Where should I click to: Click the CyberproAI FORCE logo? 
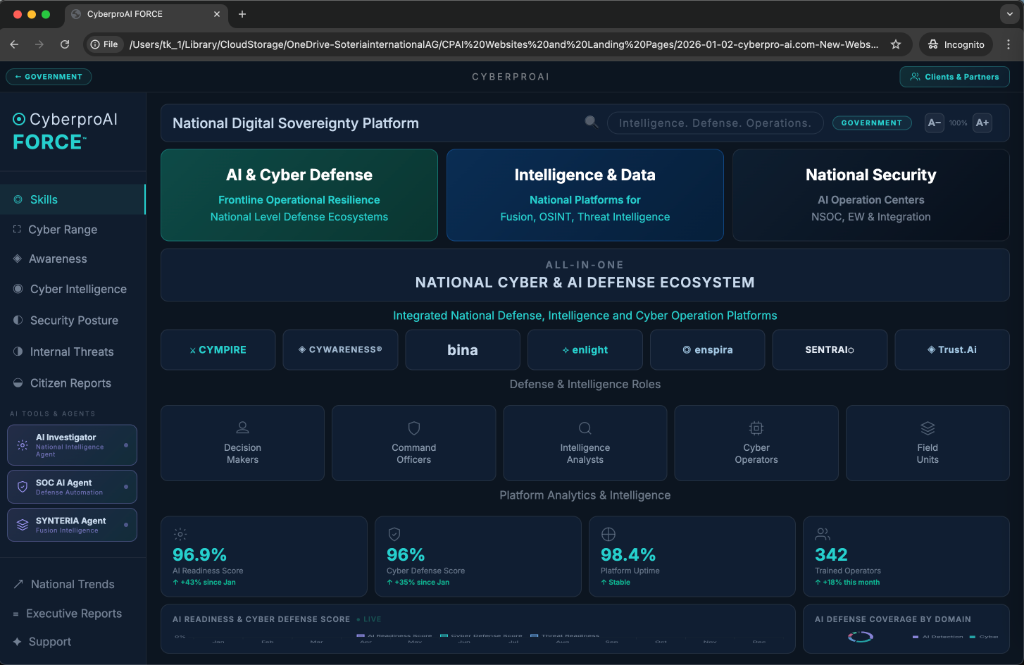point(65,131)
